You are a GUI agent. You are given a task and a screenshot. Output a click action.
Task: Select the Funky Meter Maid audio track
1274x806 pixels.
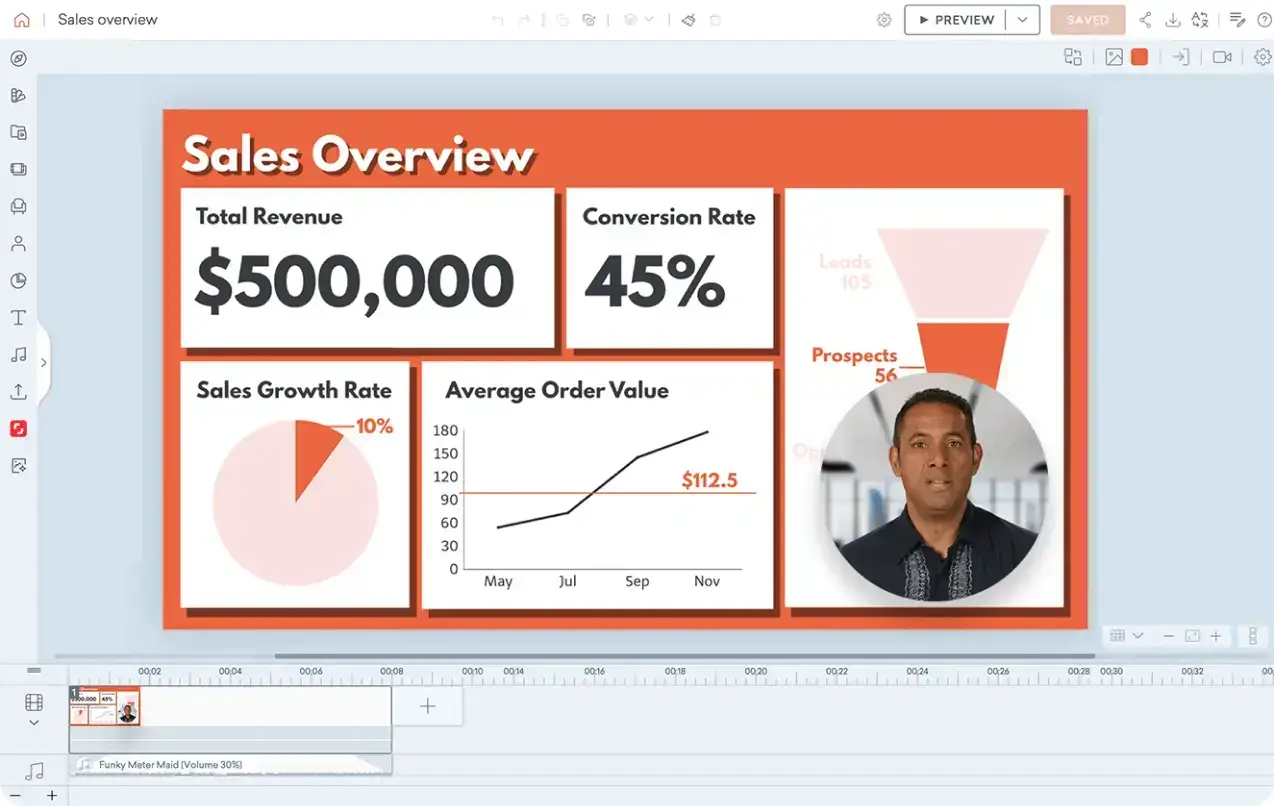pos(230,765)
